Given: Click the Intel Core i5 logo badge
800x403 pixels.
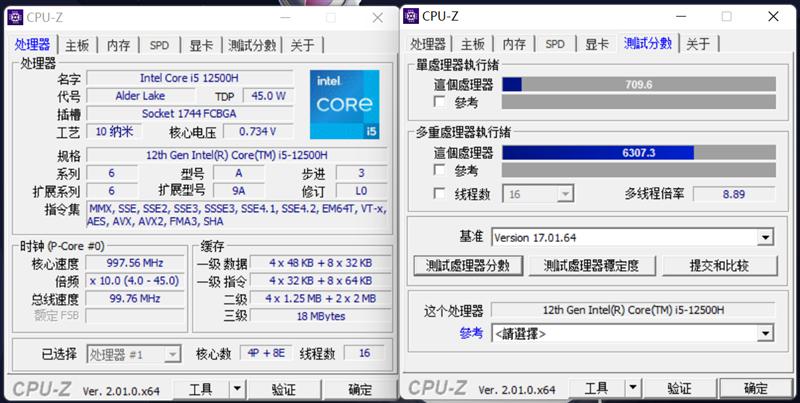Looking at the screenshot, I should [x=345, y=105].
